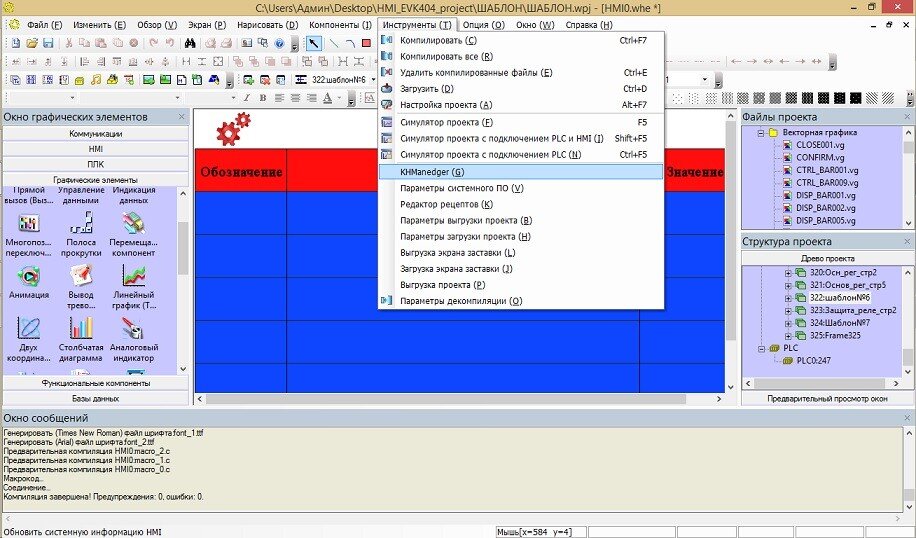This screenshot has height=538, width=916.
Task: Click the Open folder toolbar icon
Action: [32, 43]
